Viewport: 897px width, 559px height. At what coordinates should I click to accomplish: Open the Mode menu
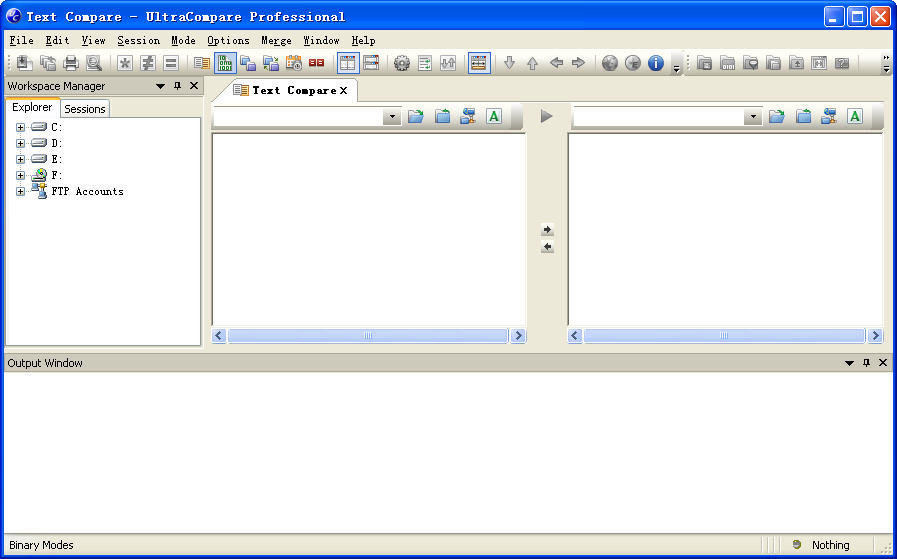[x=183, y=41]
